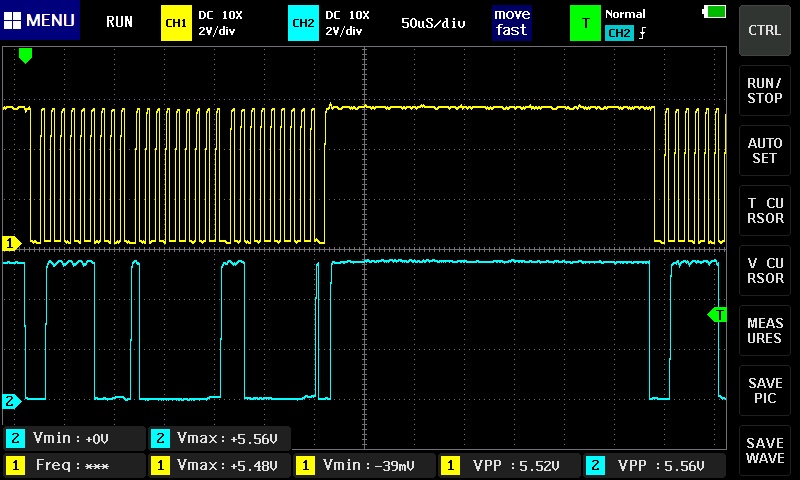Select the CH2 Vmax +5.56V measurement
The image size is (800, 480).
click(x=219, y=438)
